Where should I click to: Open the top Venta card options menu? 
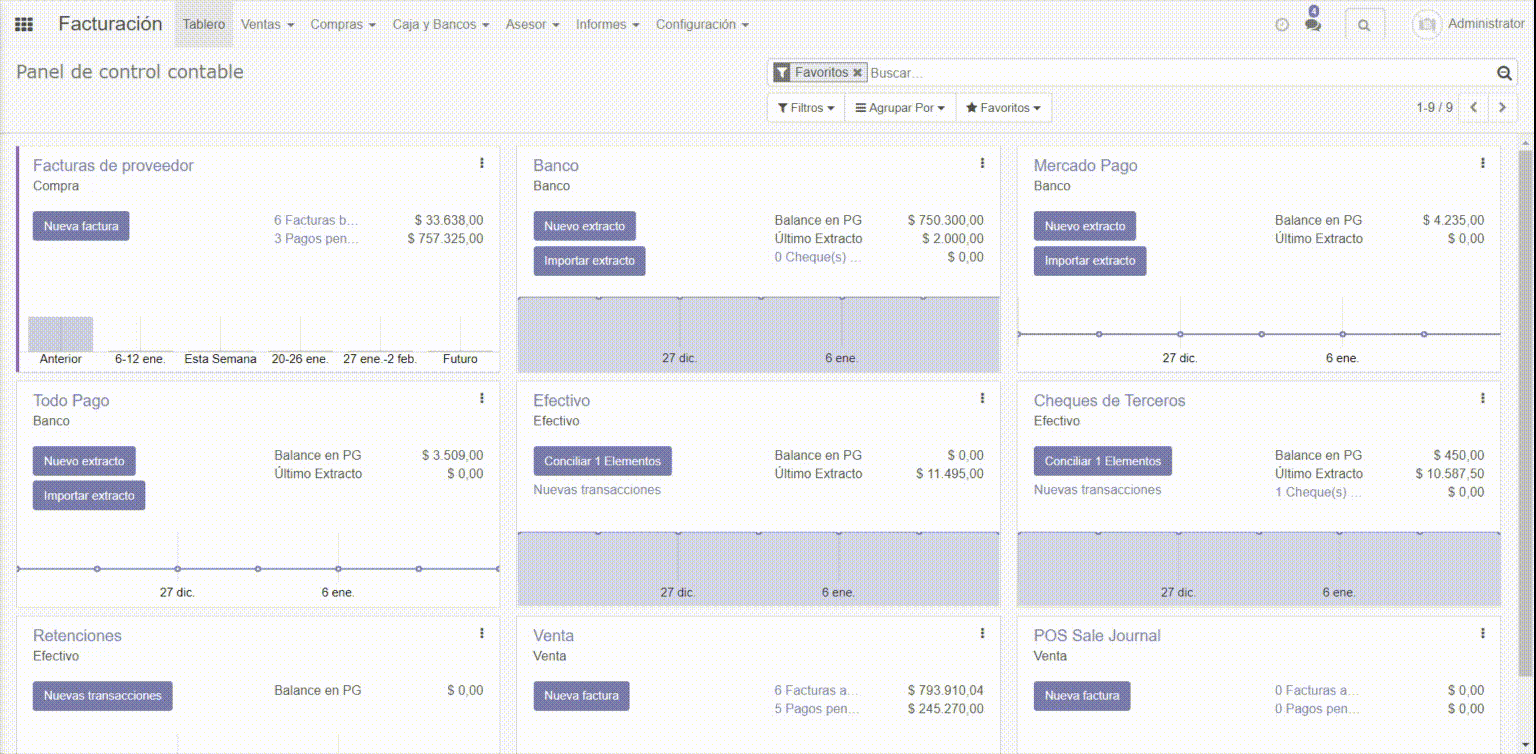(982, 633)
